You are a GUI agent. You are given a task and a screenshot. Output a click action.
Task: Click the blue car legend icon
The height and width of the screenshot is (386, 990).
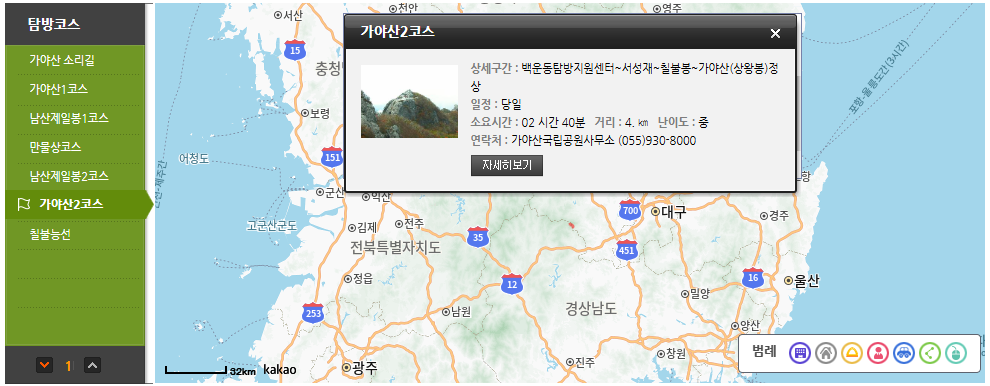point(904,353)
